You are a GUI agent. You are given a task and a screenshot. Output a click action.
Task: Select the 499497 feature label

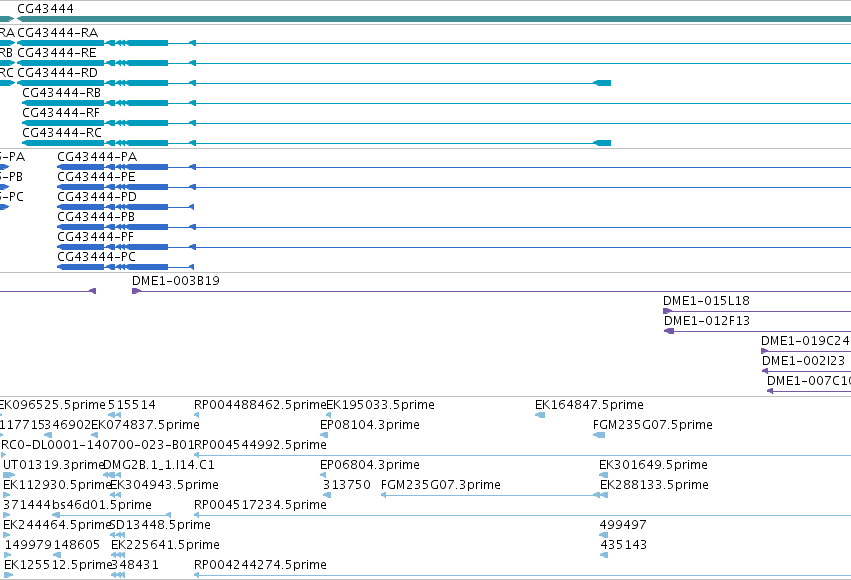[x=623, y=525]
